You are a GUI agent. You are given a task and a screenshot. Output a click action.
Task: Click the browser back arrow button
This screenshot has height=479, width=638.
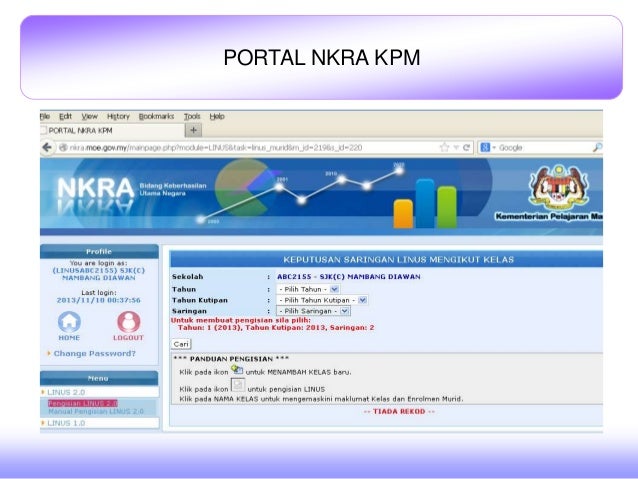(47, 147)
